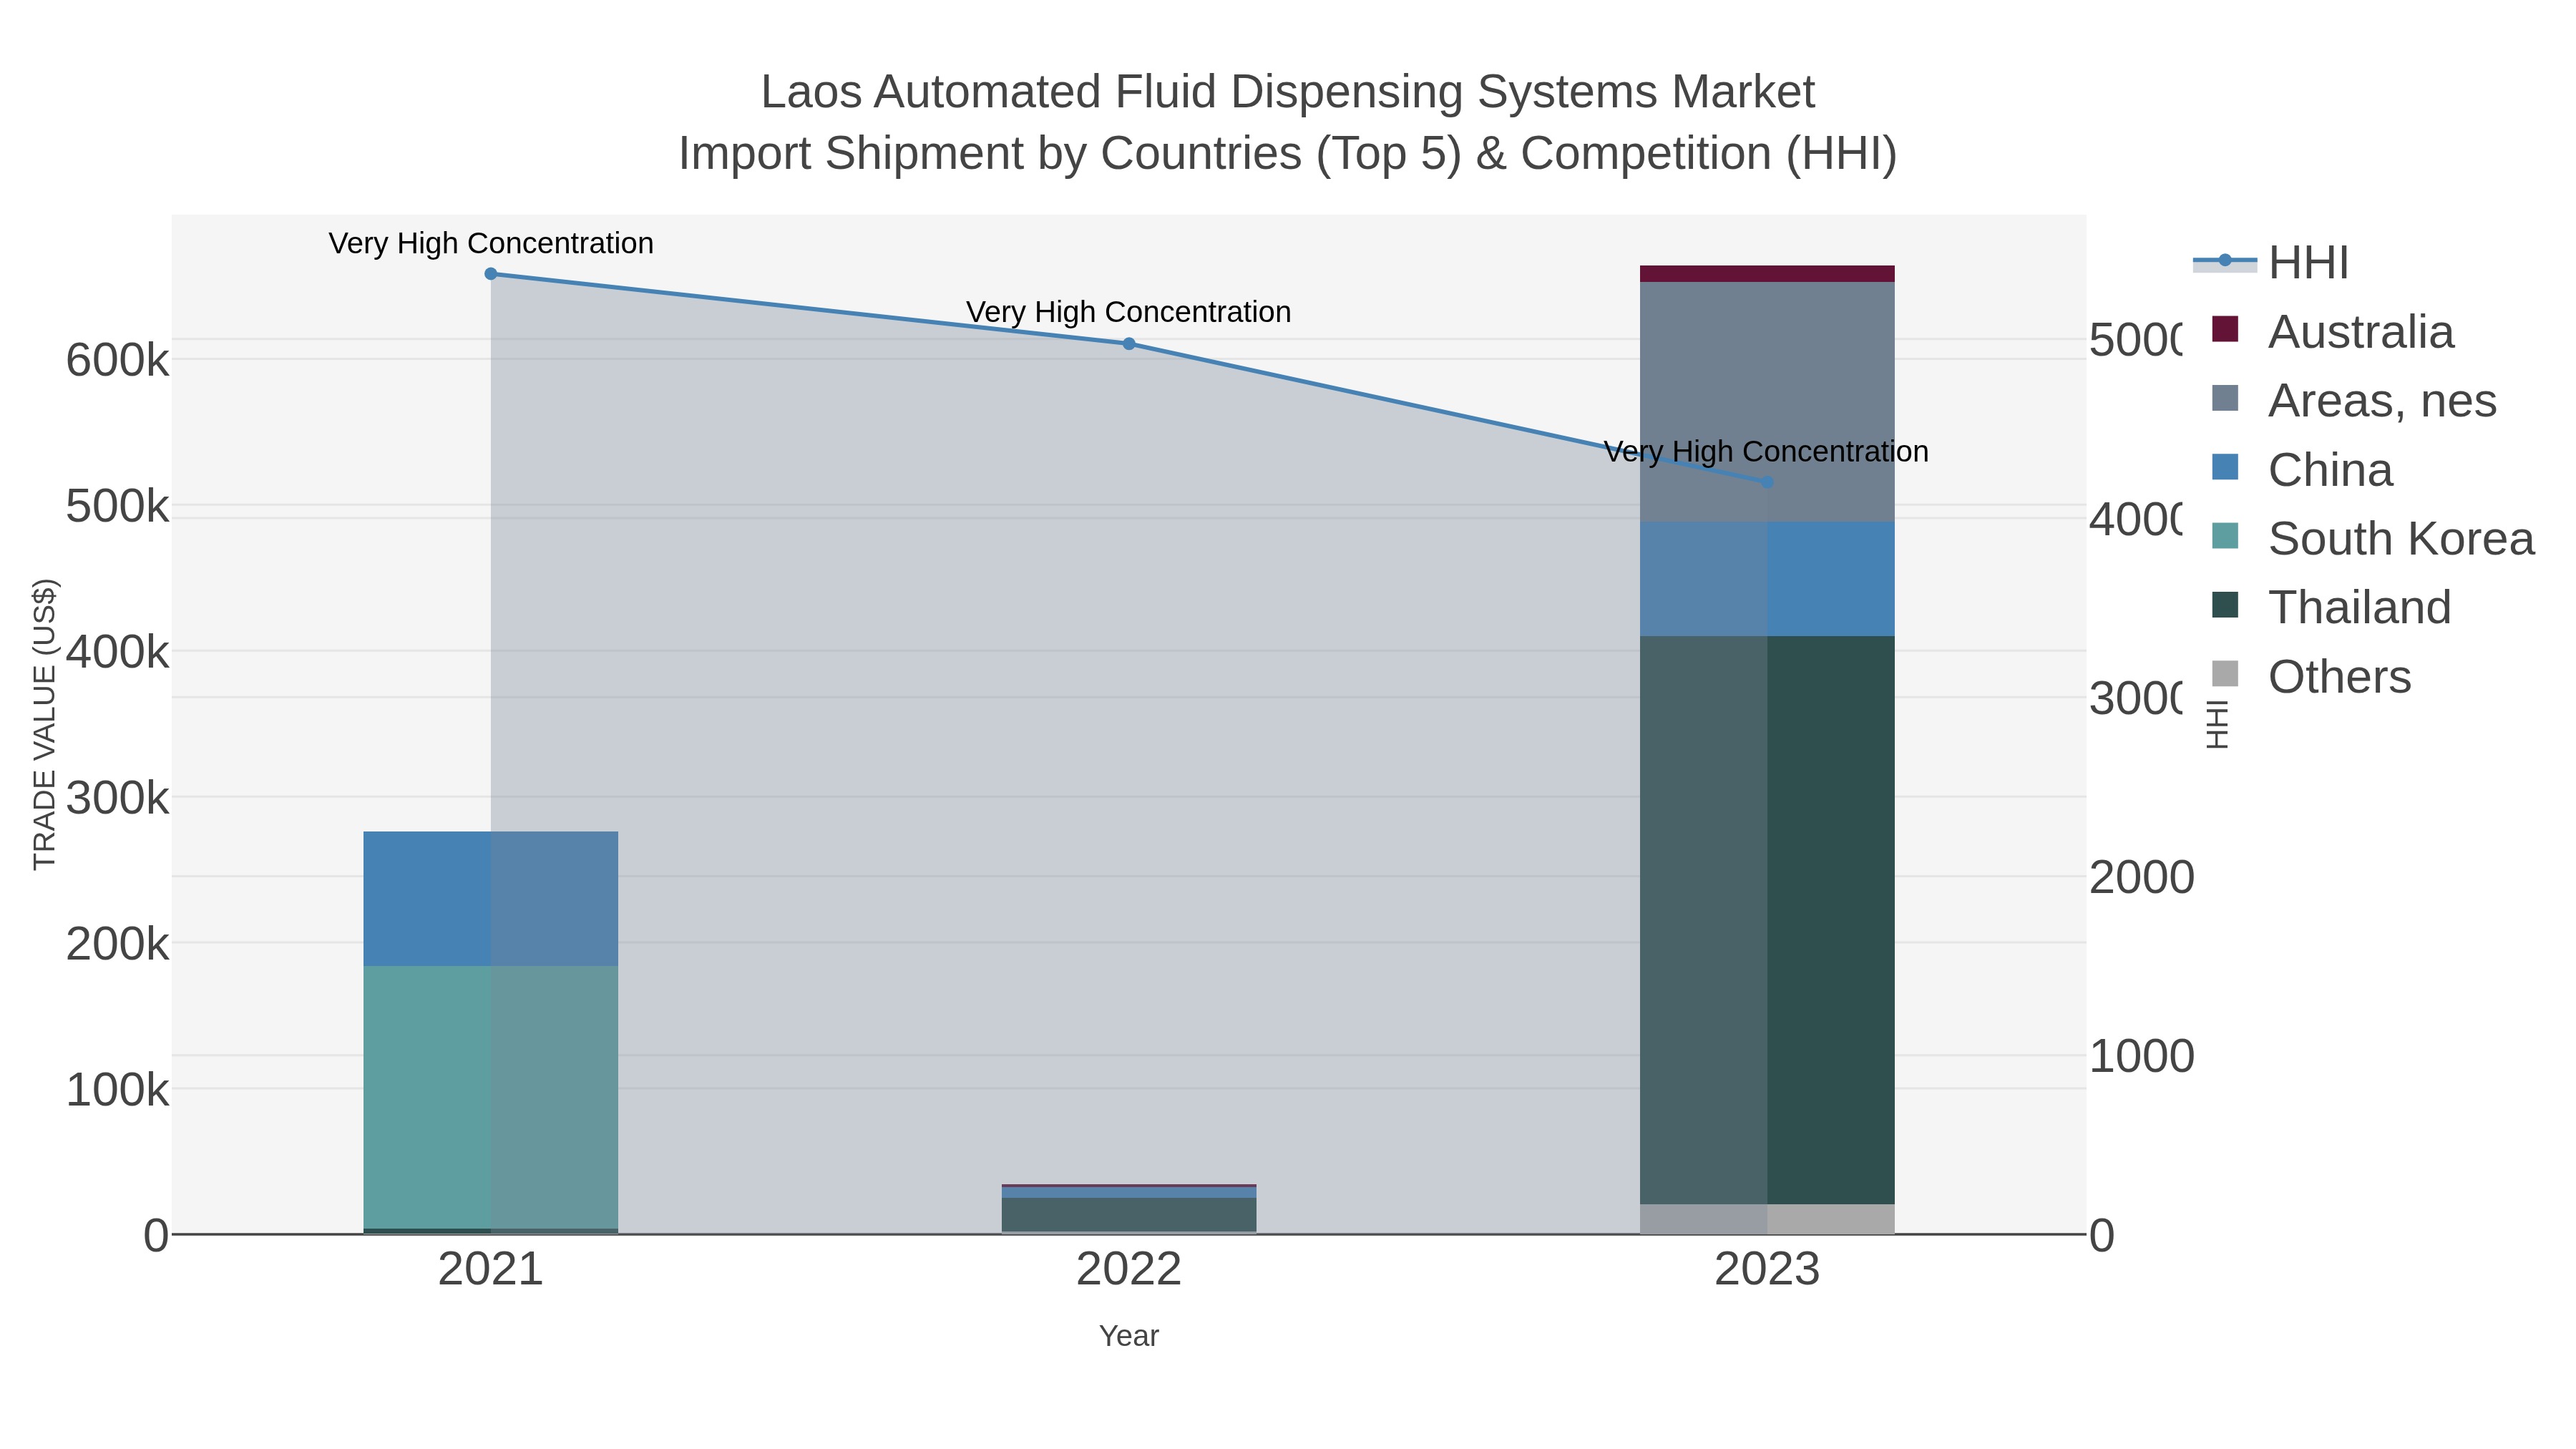Click Very High Concentration label above 2021
The height and width of the screenshot is (1449, 2576).
click(x=491, y=243)
